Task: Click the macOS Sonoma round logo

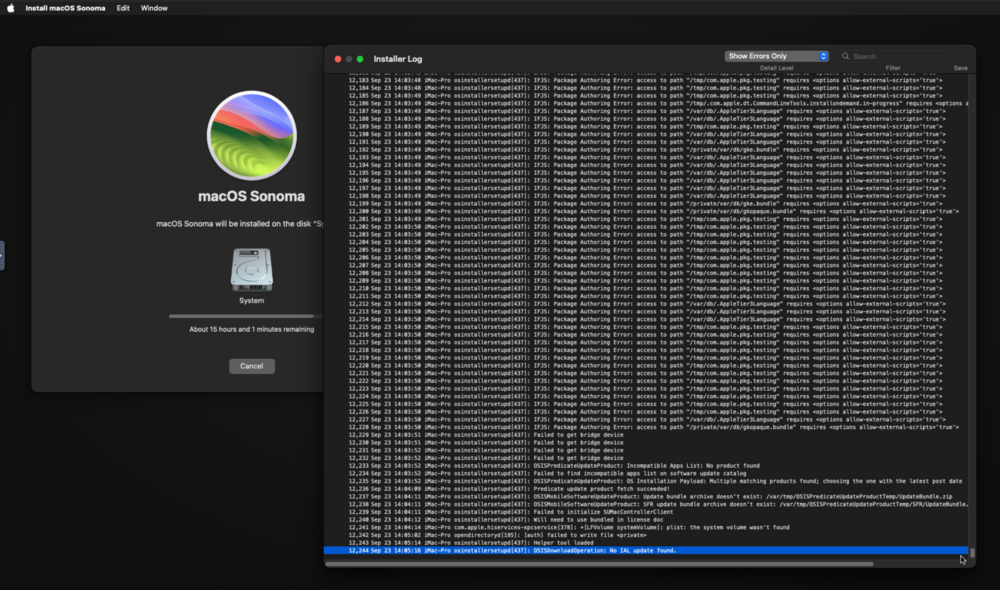Action: coord(251,135)
